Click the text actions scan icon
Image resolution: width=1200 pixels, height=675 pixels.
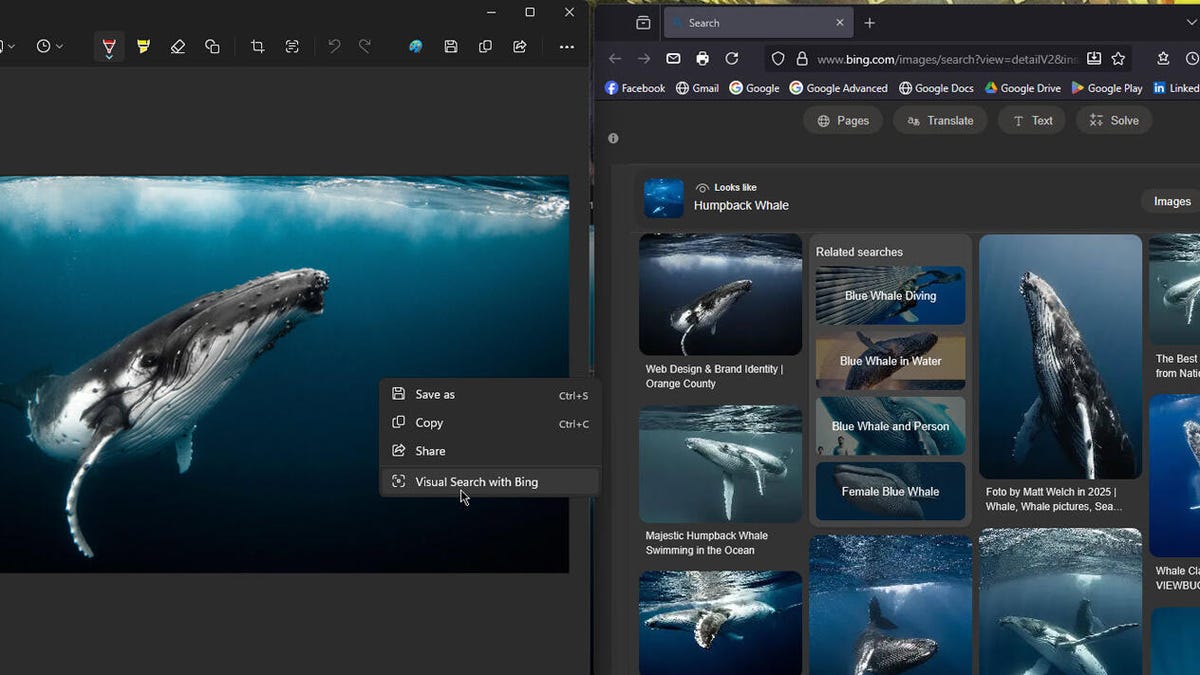292,47
